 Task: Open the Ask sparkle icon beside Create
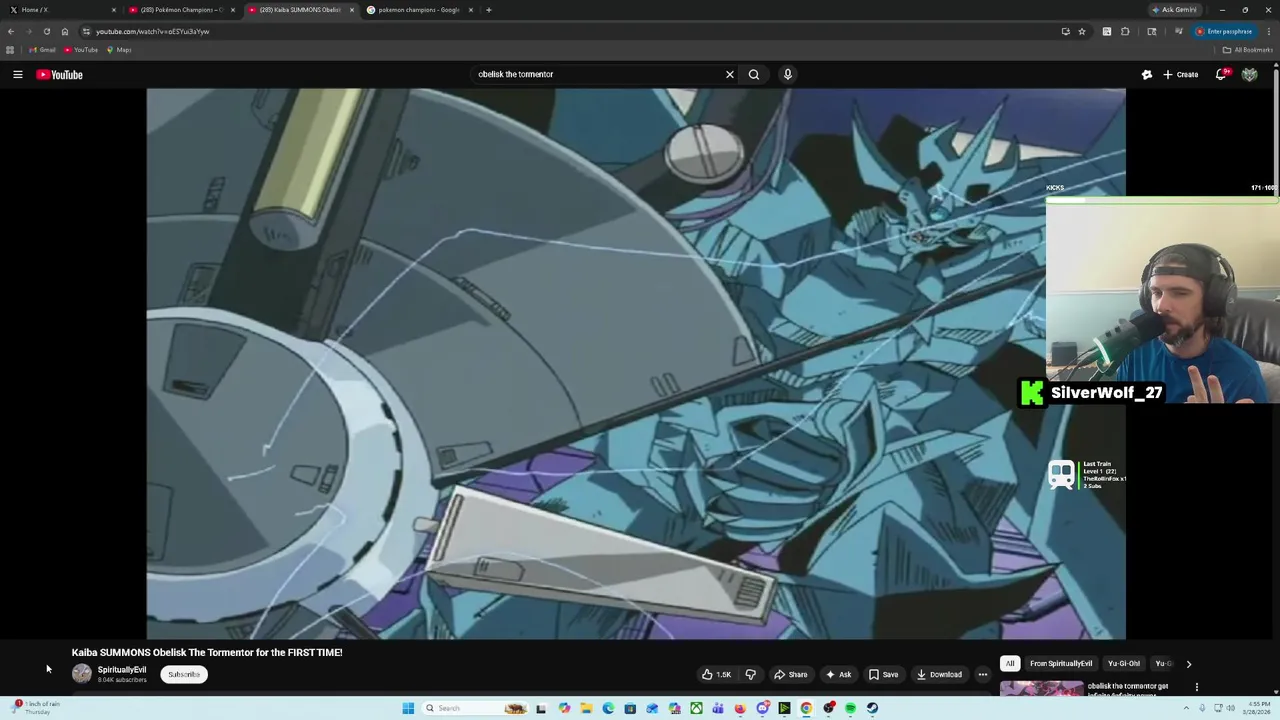point(1147,74)
